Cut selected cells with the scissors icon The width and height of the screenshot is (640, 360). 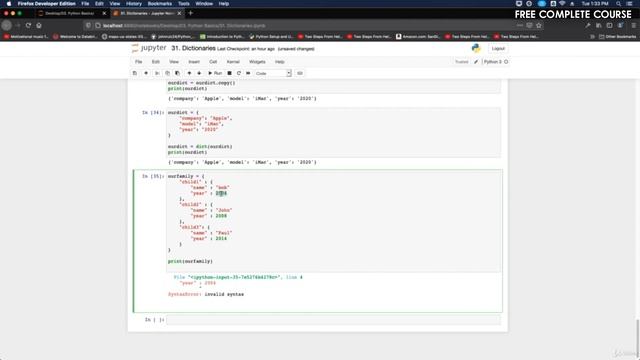click(x=157, y=73)
